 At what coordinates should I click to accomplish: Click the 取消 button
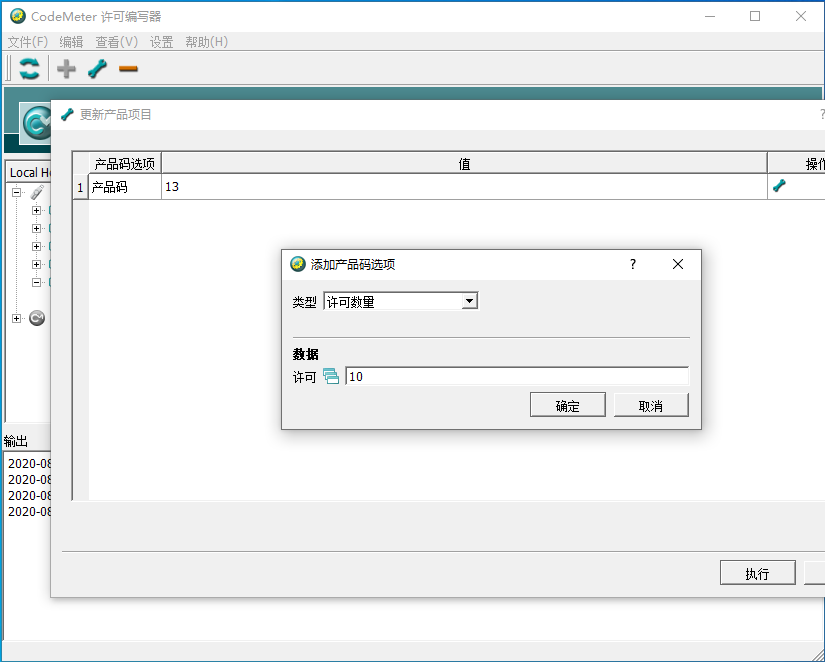[651, 405]
